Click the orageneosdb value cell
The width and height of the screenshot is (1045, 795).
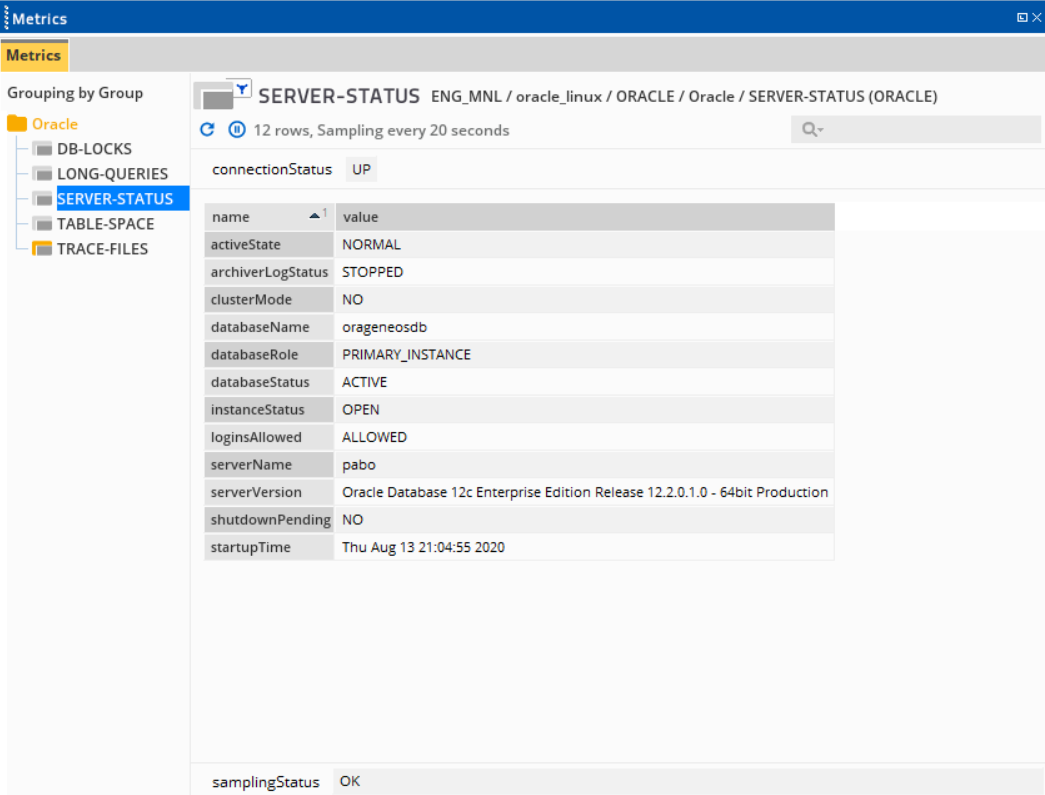(x=584, y=327)
